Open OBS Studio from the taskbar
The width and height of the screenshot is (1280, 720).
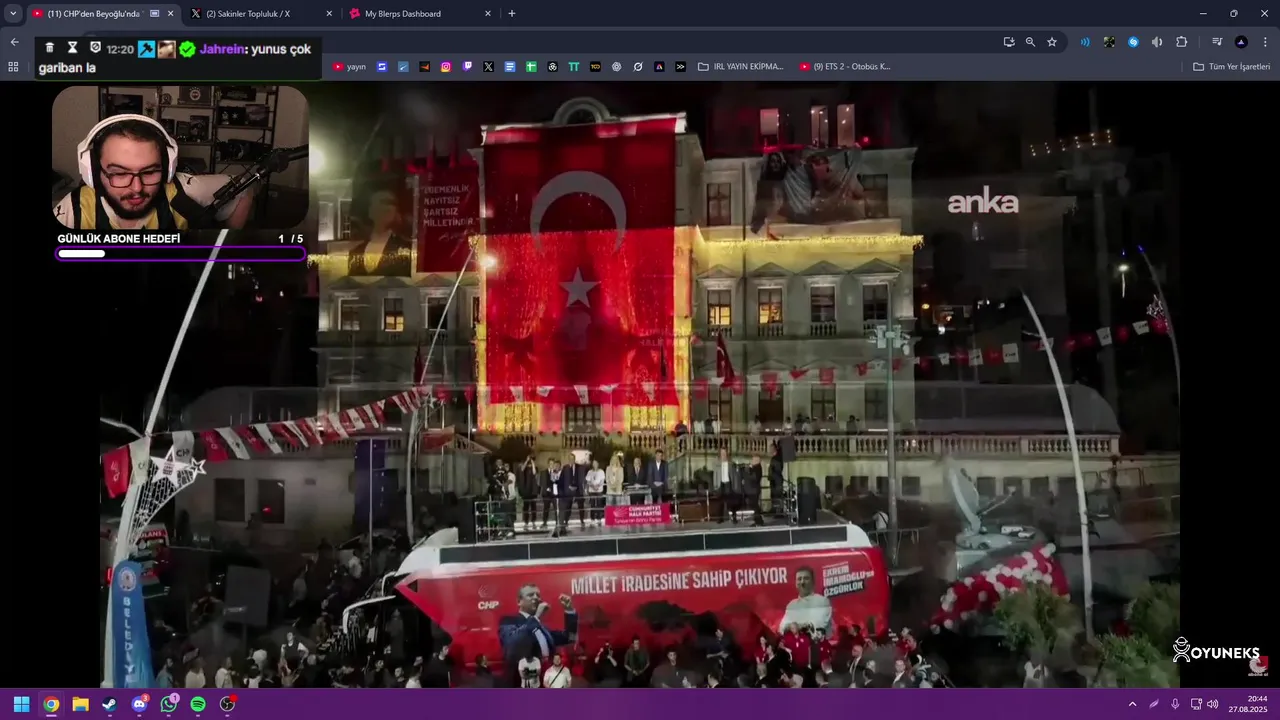pyautogui.click(x=227, y=704)
